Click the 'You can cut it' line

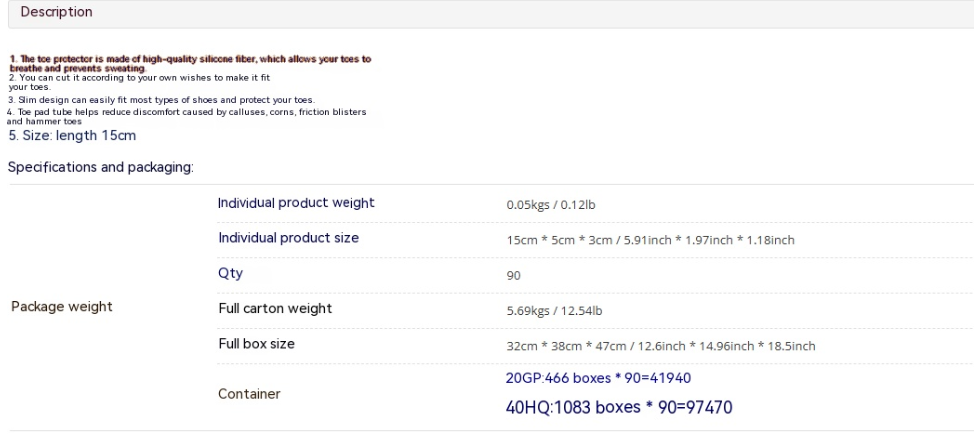coord(140,77)
